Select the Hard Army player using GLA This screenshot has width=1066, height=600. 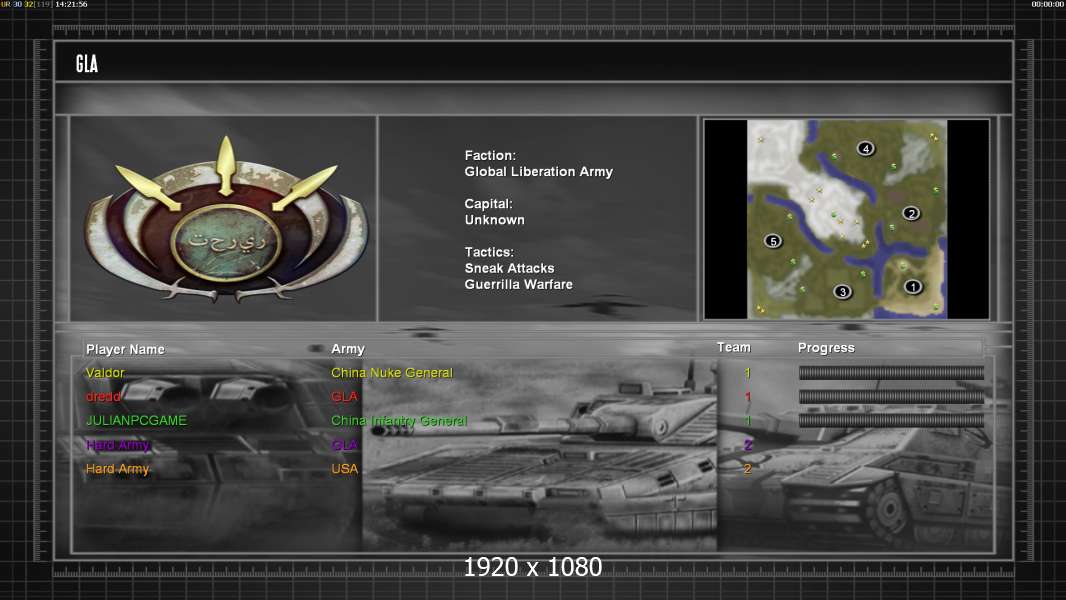click(x=118, y=445)
